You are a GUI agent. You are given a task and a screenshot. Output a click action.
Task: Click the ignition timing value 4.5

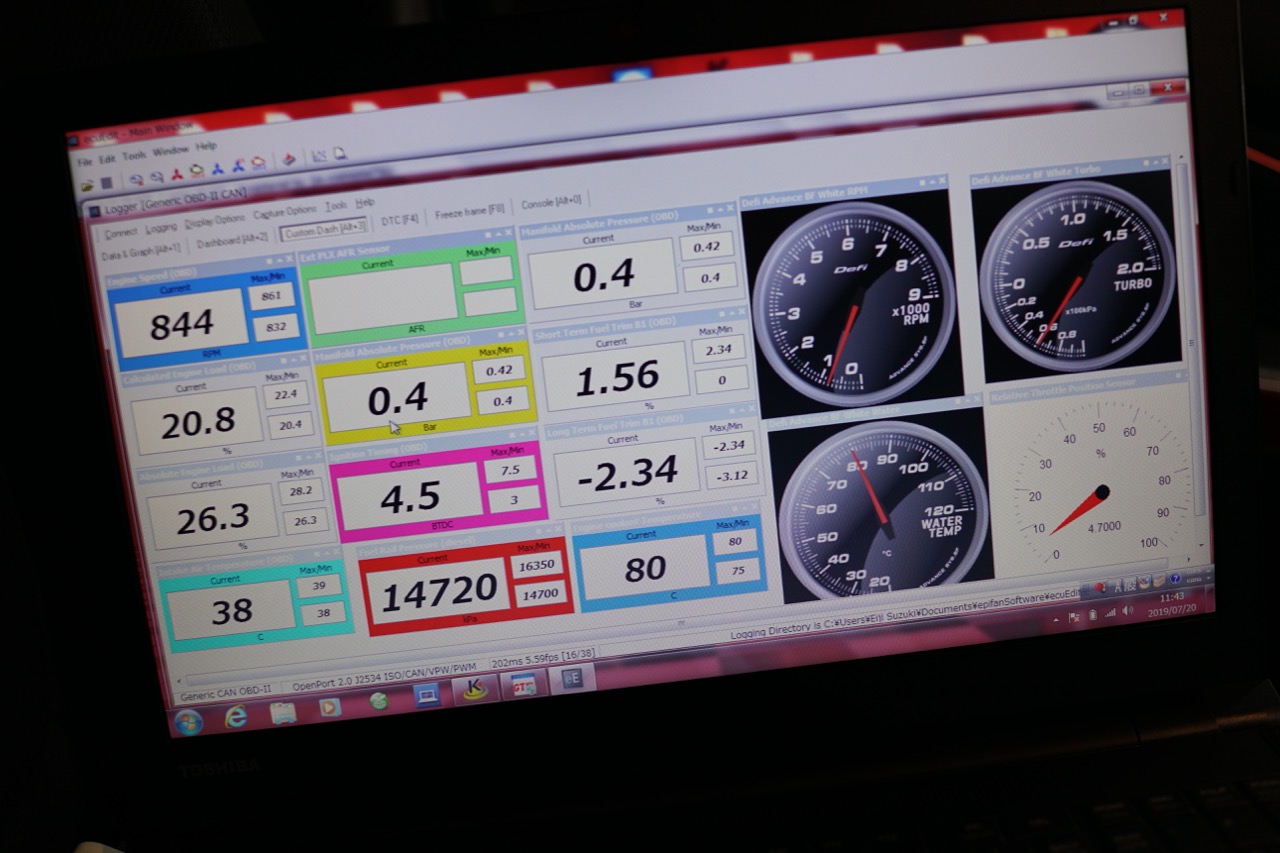(x=410, y=497)
